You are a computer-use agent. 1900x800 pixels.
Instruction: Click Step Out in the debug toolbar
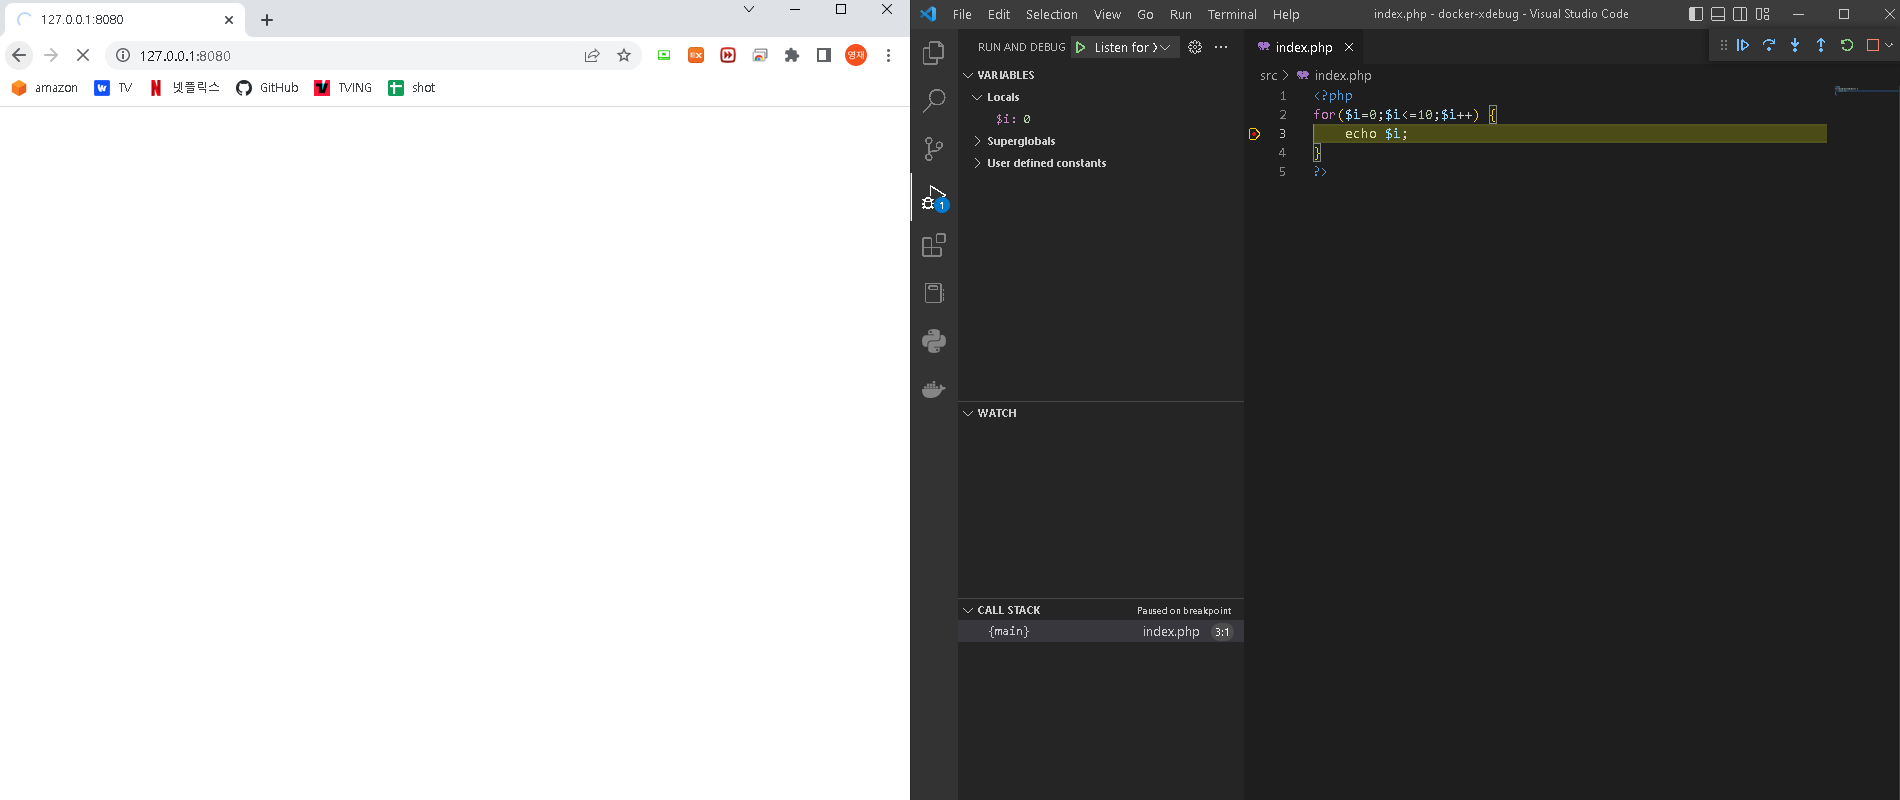coord(1821,45)
